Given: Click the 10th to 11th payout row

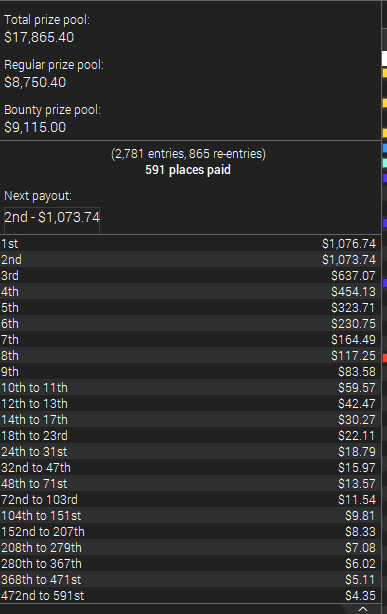Looking at the screenshot, I should [x=190, y=387].
